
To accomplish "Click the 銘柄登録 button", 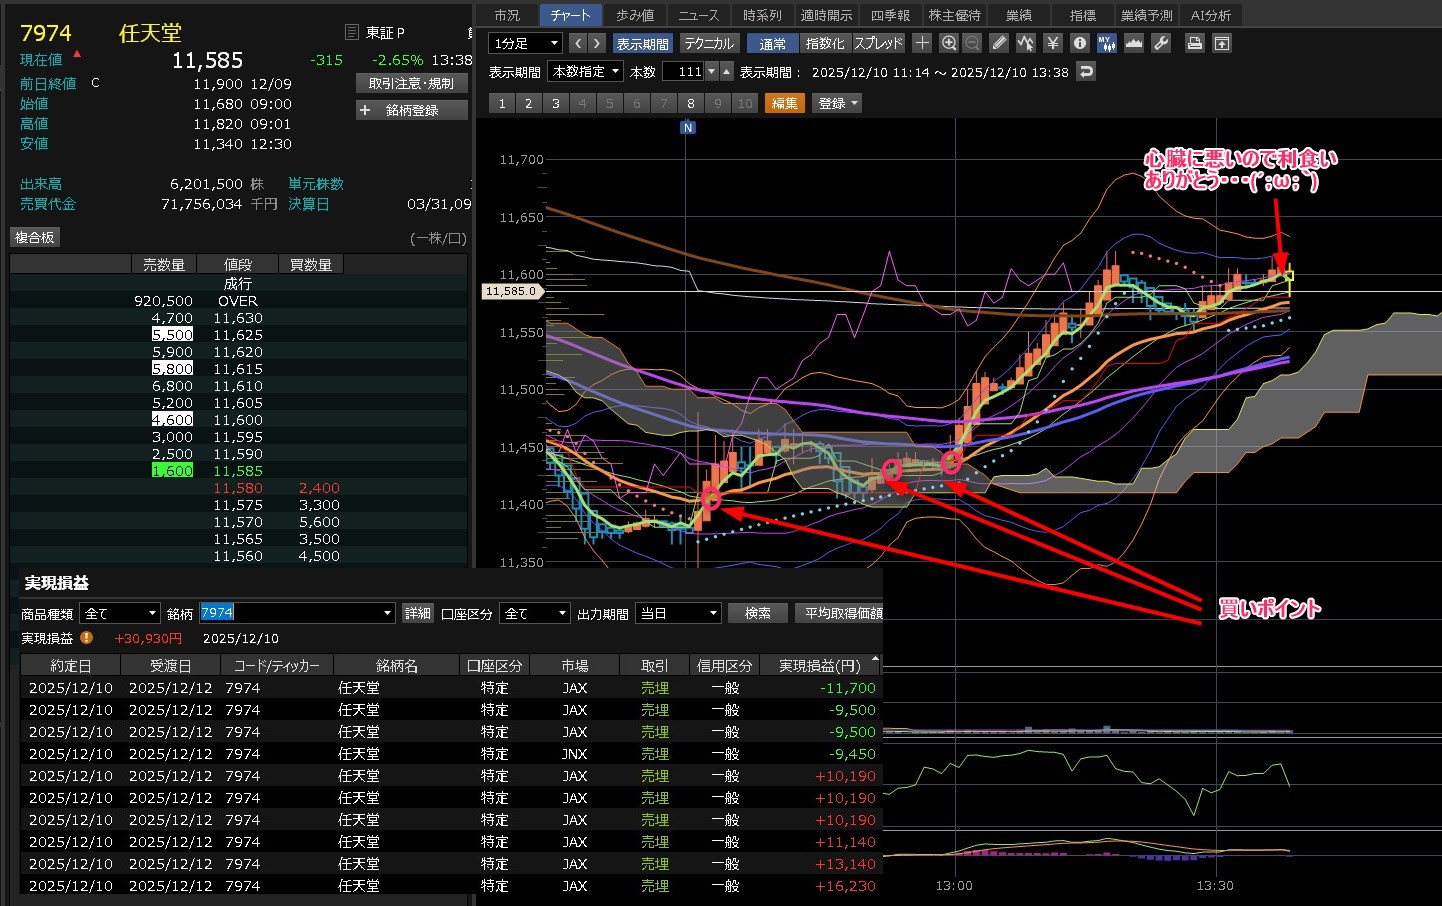I will pyautogui.click(x=412, y=110).
